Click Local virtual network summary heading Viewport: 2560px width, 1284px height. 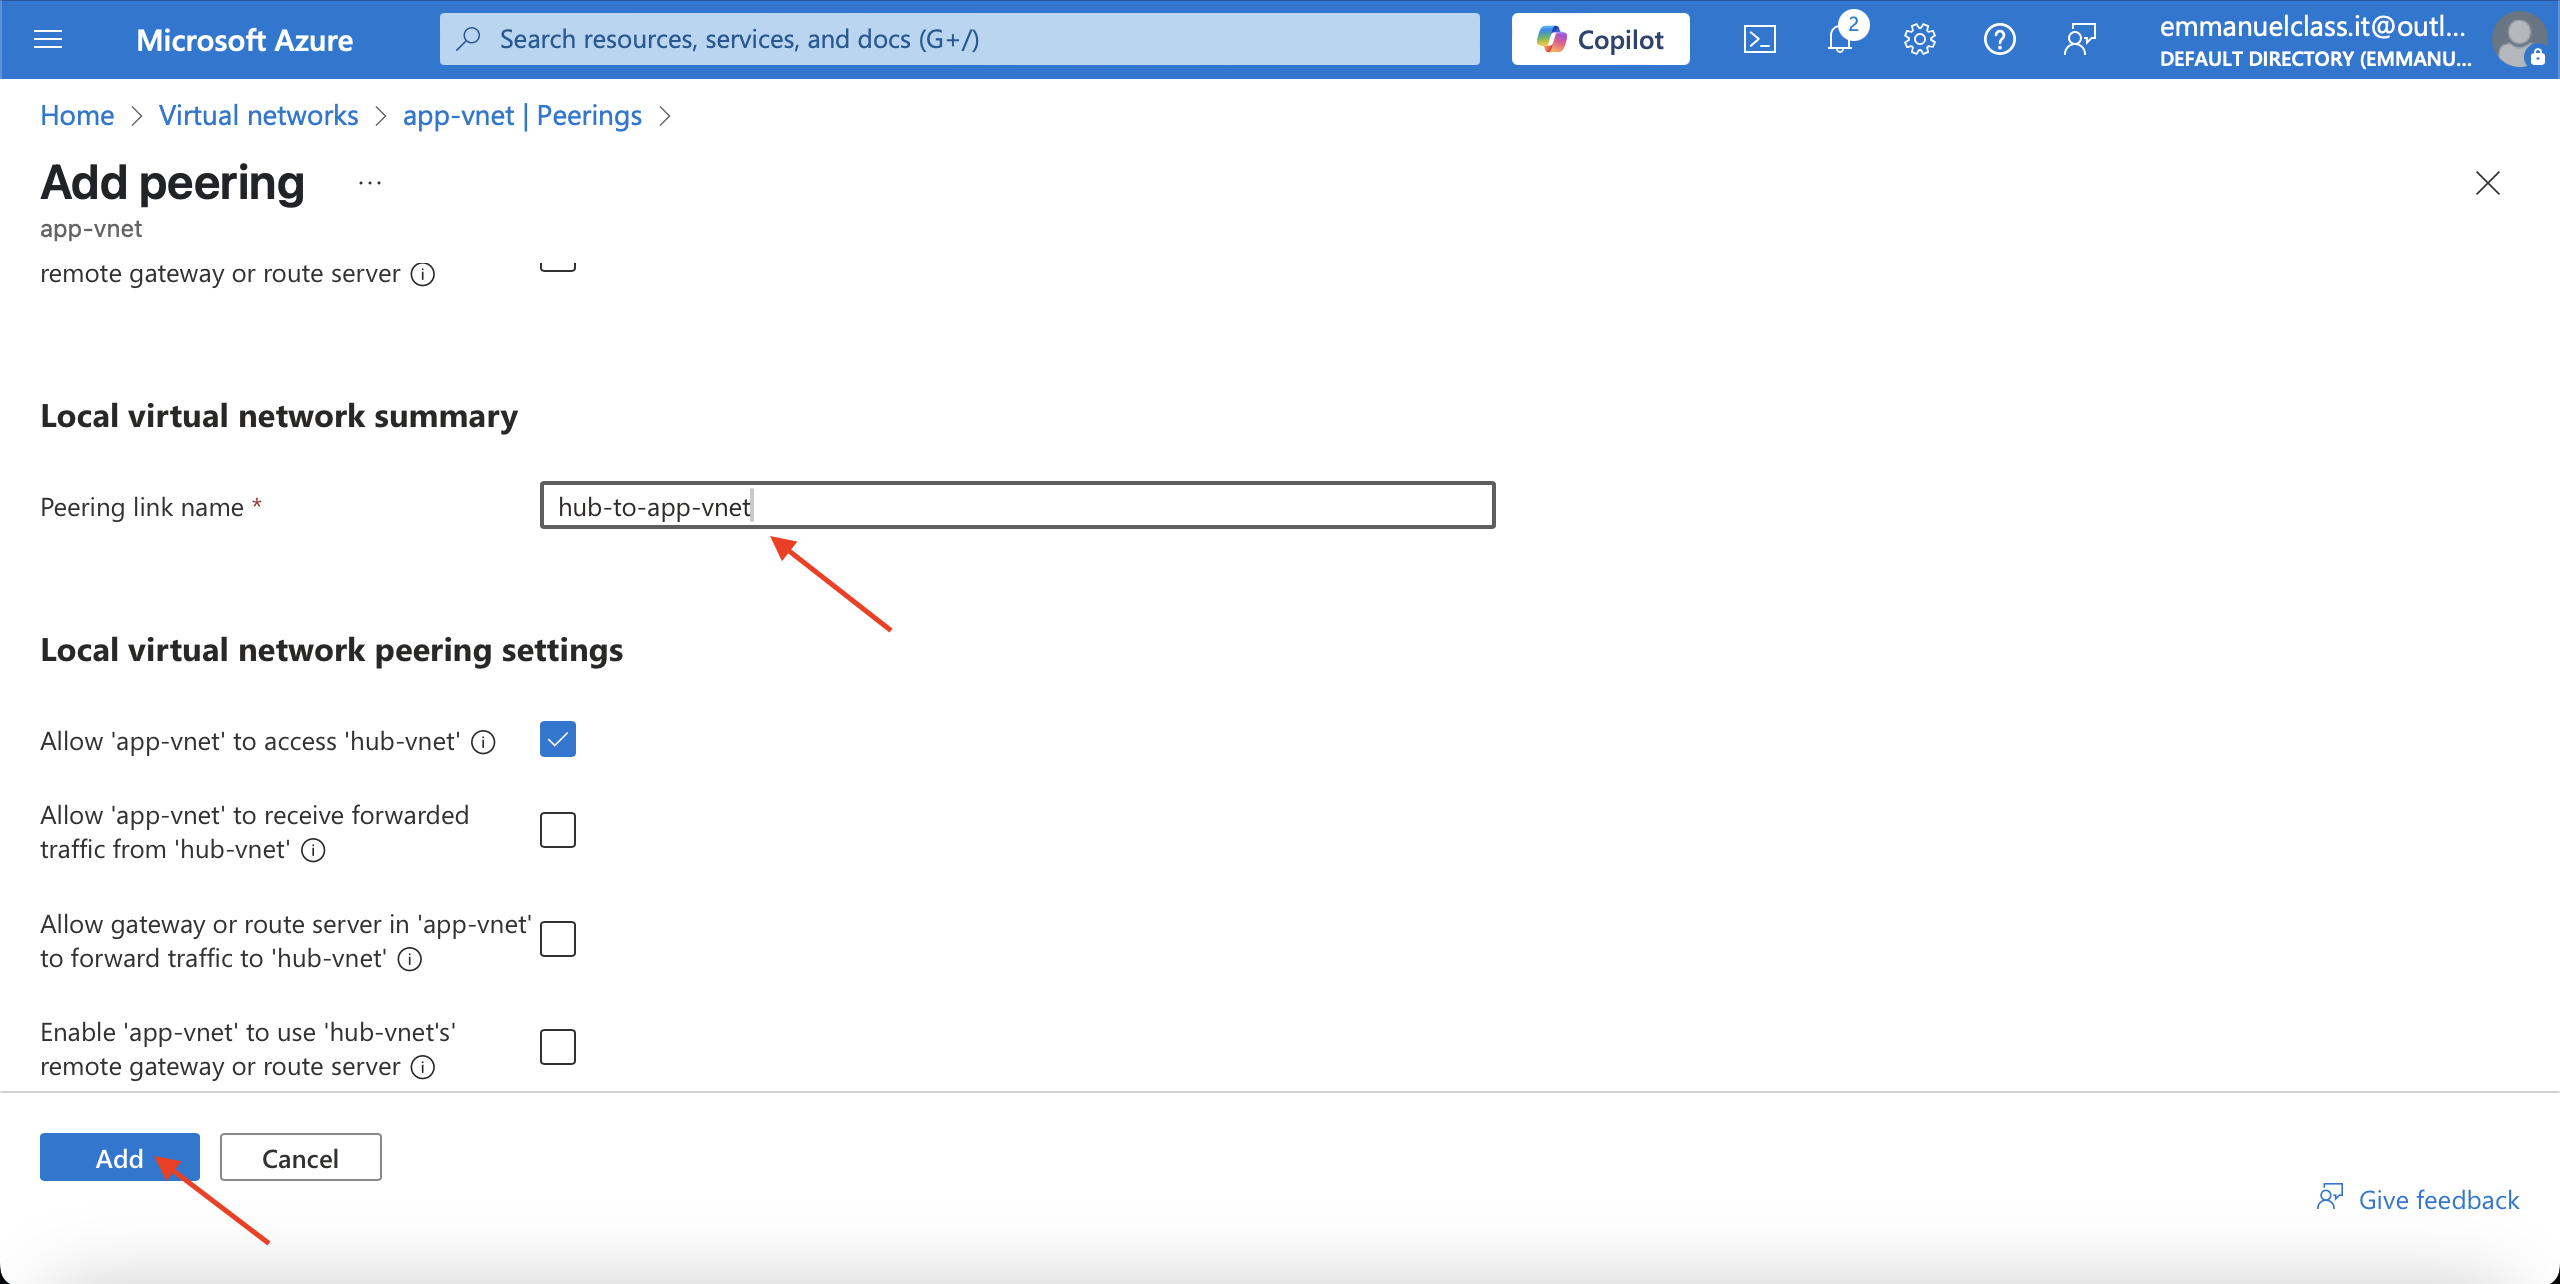pos(279,416)
